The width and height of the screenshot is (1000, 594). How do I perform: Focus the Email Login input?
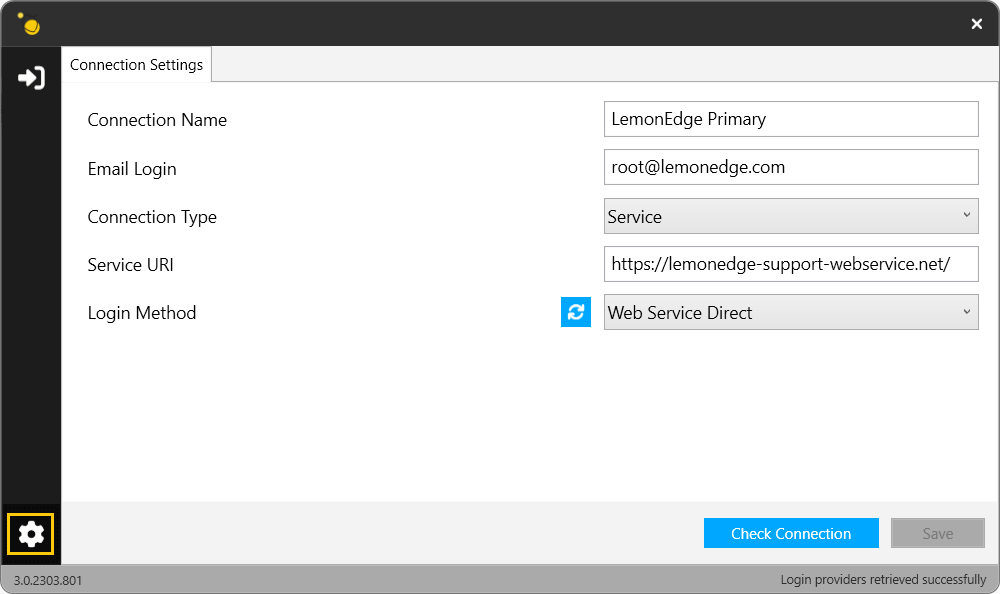click(x=791, y=167)
